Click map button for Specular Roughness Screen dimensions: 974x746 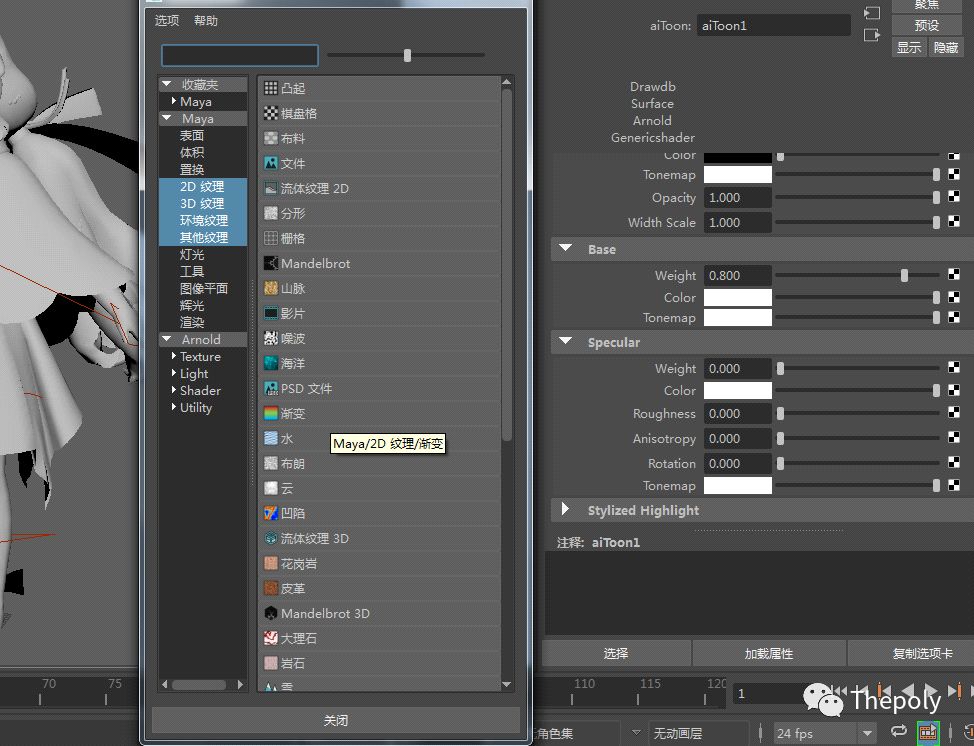954,413
